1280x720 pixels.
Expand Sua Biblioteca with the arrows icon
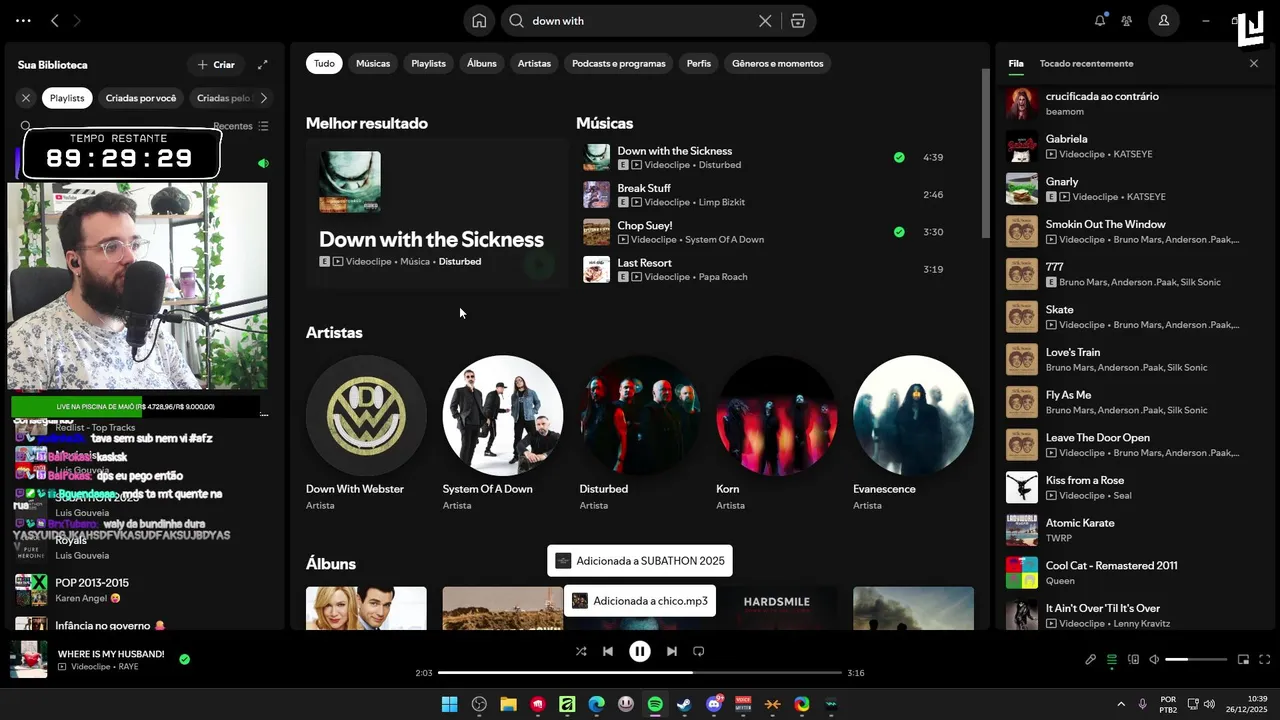[262, 65]
